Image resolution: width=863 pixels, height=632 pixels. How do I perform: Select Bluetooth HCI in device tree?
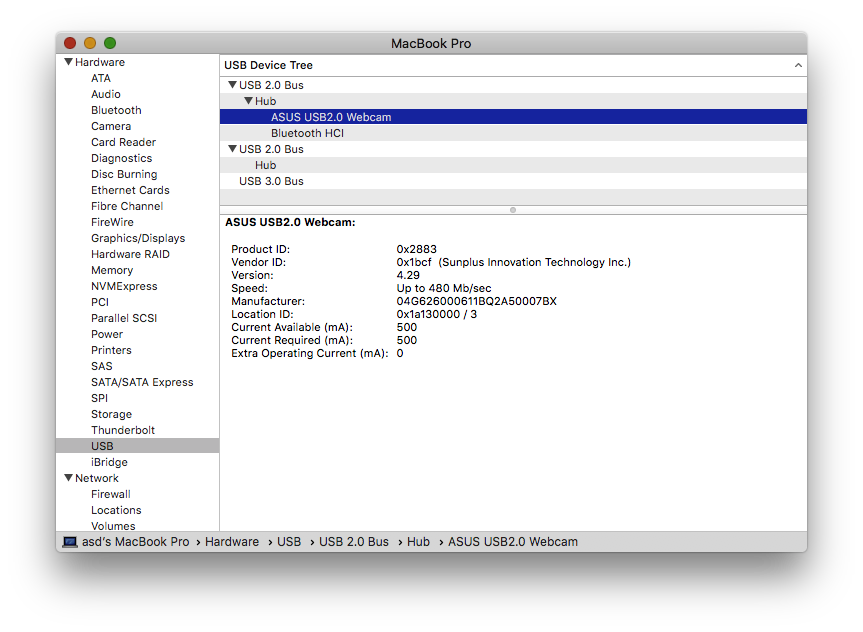[x=307, y=133]
